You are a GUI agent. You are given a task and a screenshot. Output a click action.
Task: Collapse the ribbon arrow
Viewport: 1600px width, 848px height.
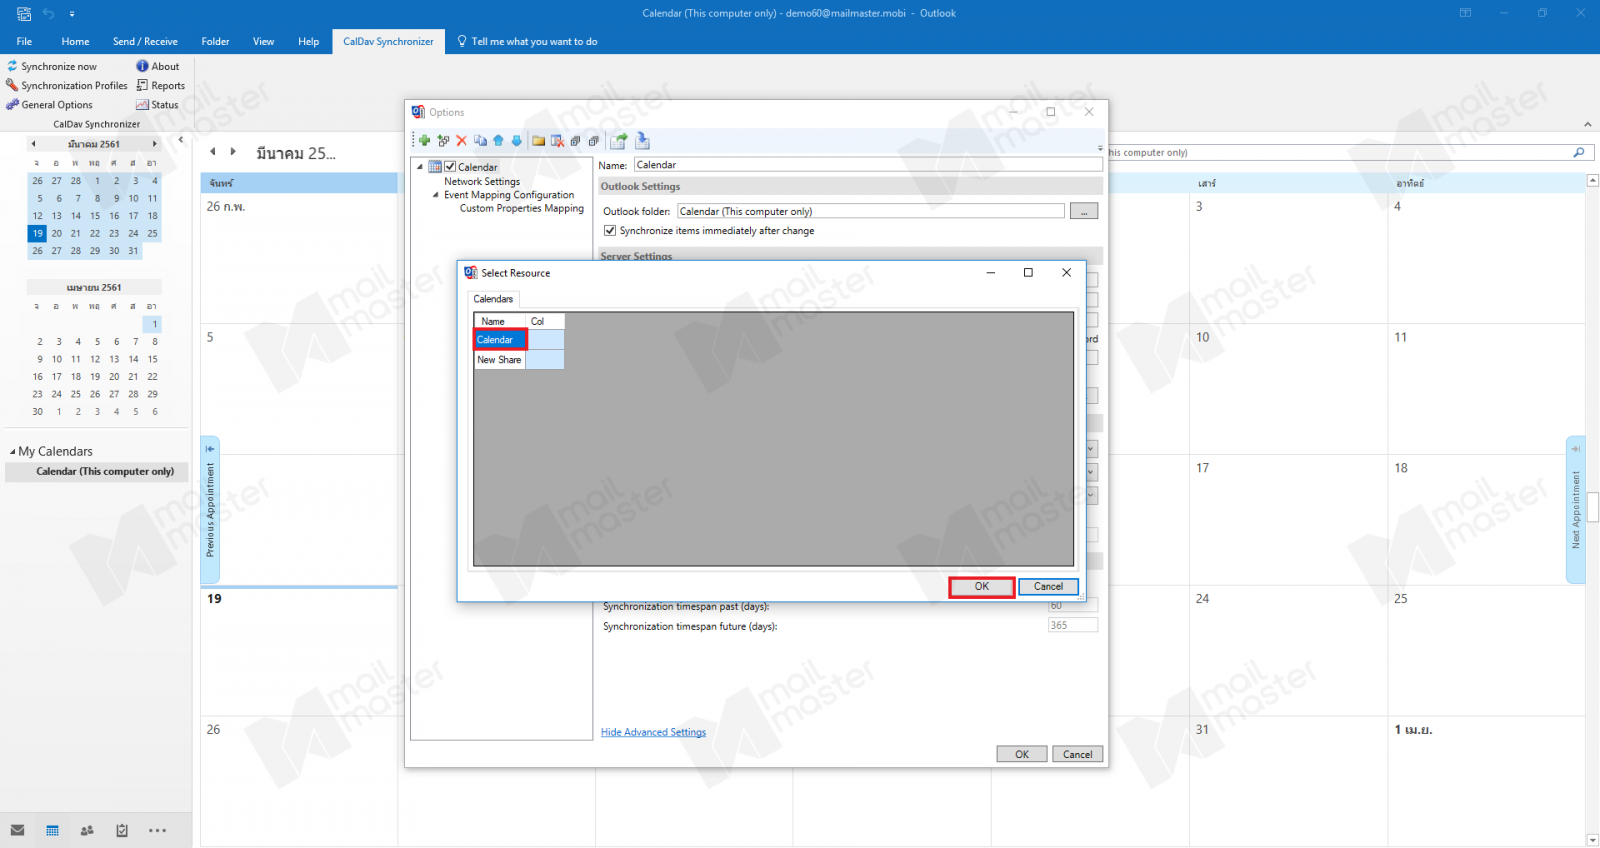tap(1588, 124)
